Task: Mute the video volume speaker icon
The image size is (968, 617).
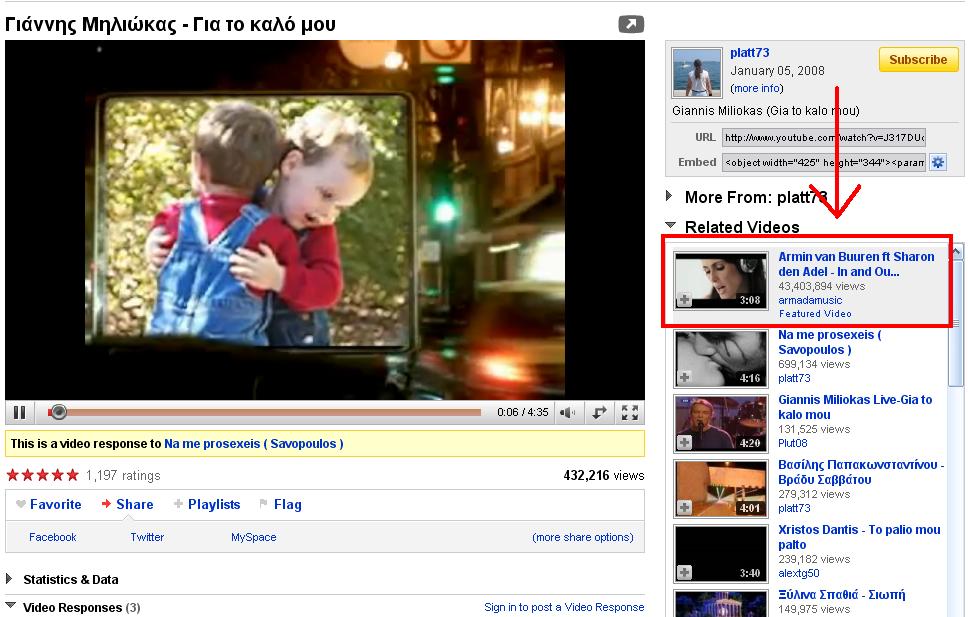Action: coord(567,413)
